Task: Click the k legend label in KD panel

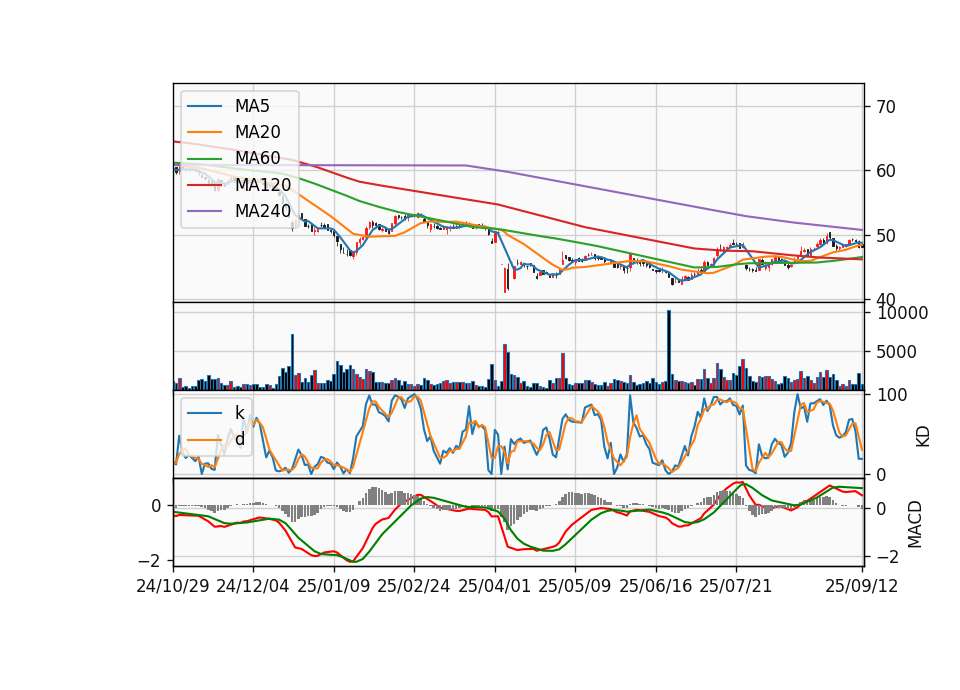Action: point(239,413)
